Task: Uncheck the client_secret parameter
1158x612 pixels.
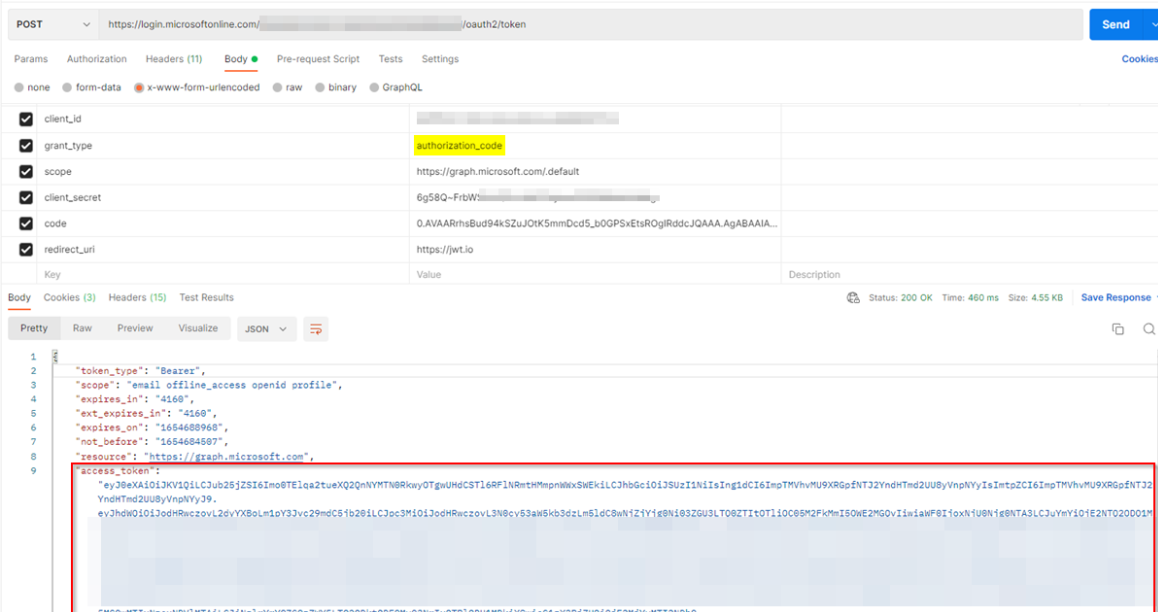Action: [x=26, y=197]
